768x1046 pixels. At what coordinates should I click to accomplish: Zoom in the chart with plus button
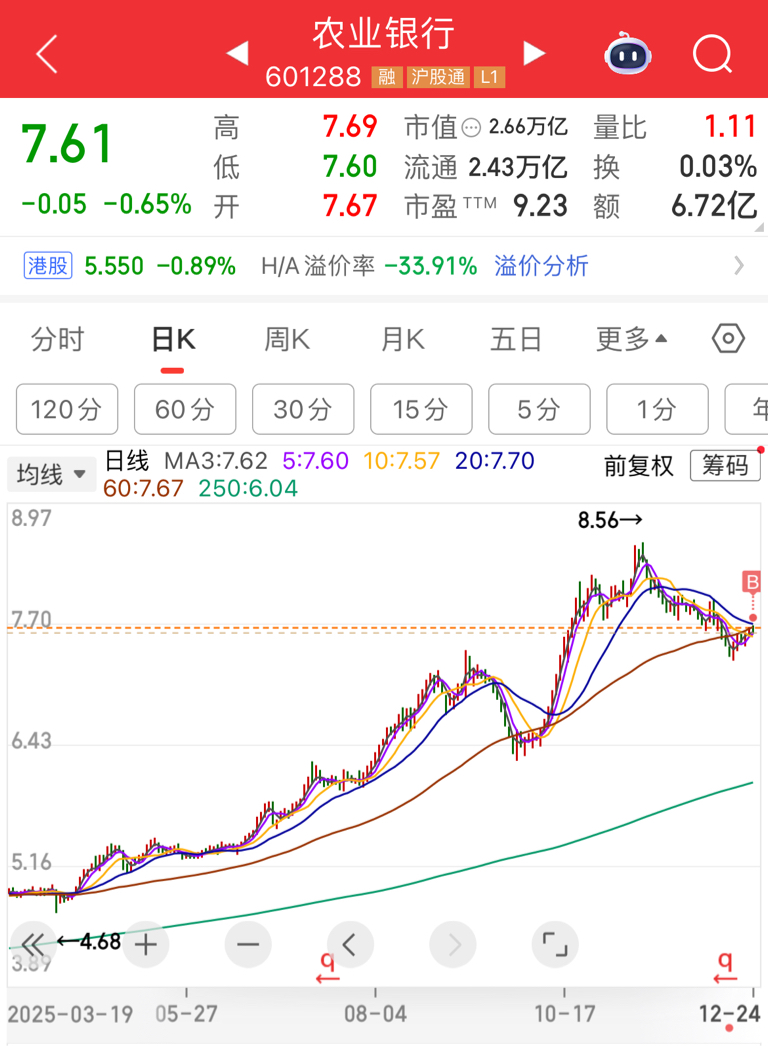point(145,944)
